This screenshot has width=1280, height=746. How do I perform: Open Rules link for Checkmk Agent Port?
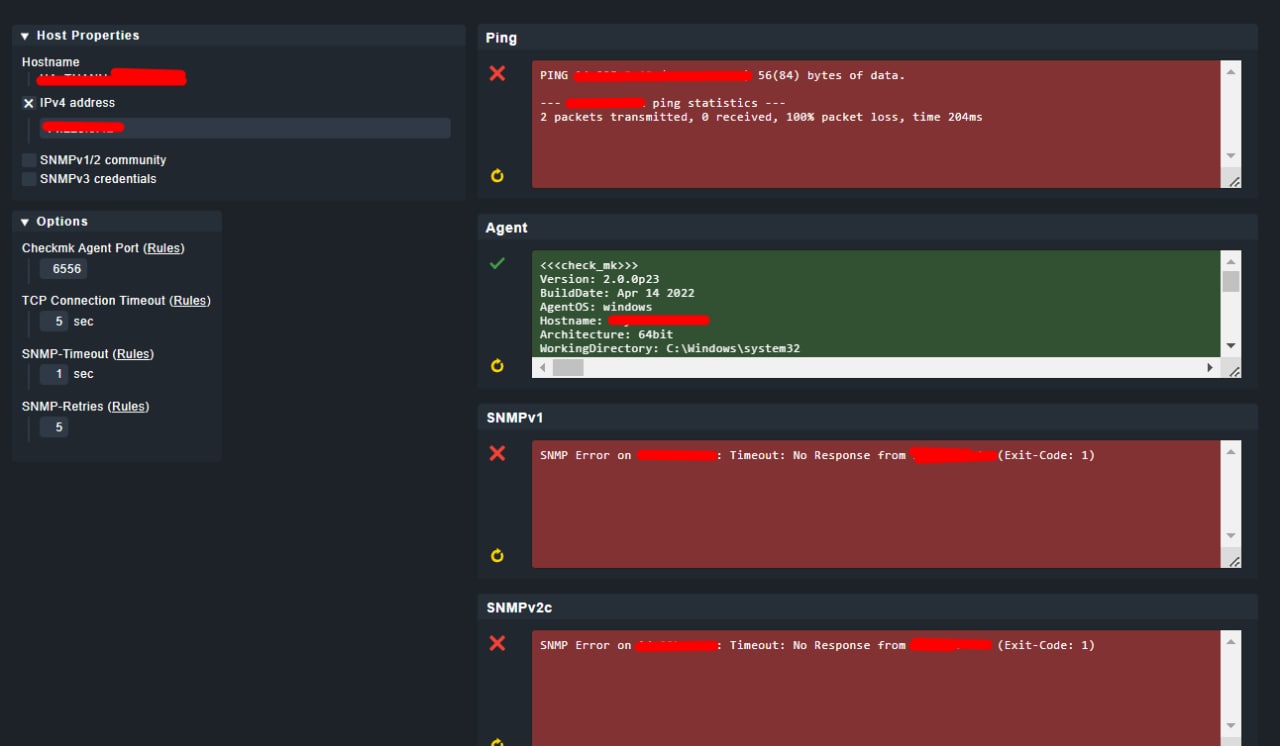165,248
